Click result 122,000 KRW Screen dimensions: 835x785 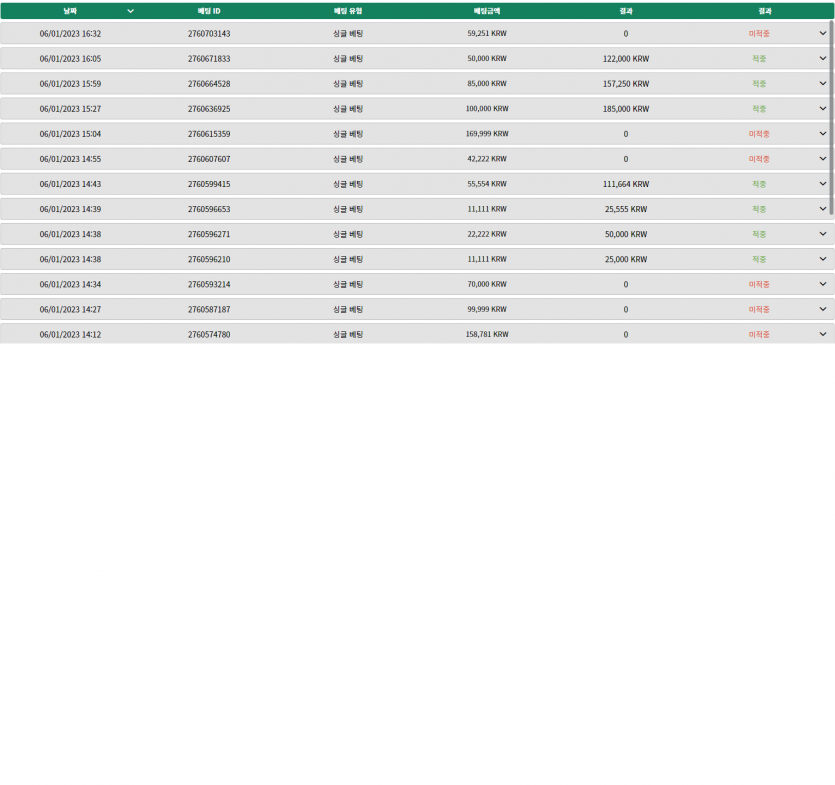(x=626, y=59)
